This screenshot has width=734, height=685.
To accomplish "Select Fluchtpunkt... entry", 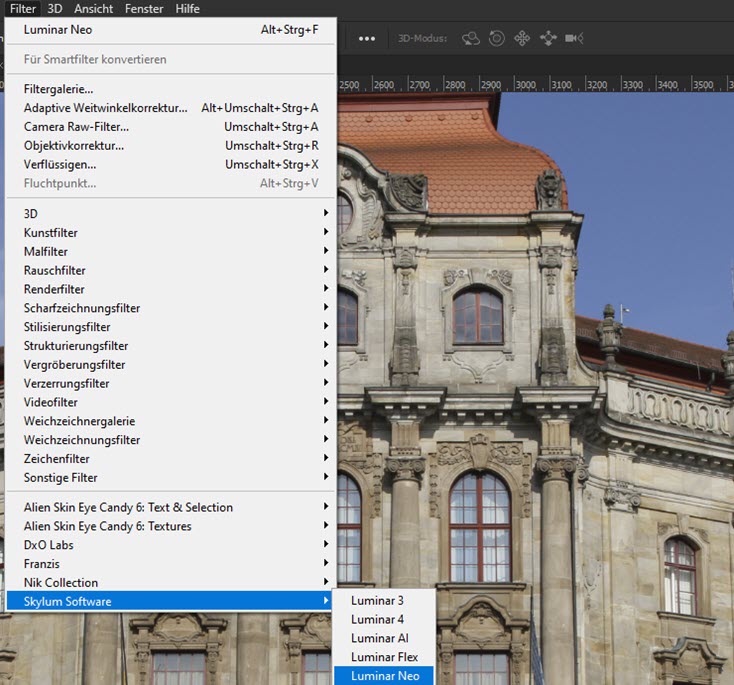I will (x=171, y=184).
